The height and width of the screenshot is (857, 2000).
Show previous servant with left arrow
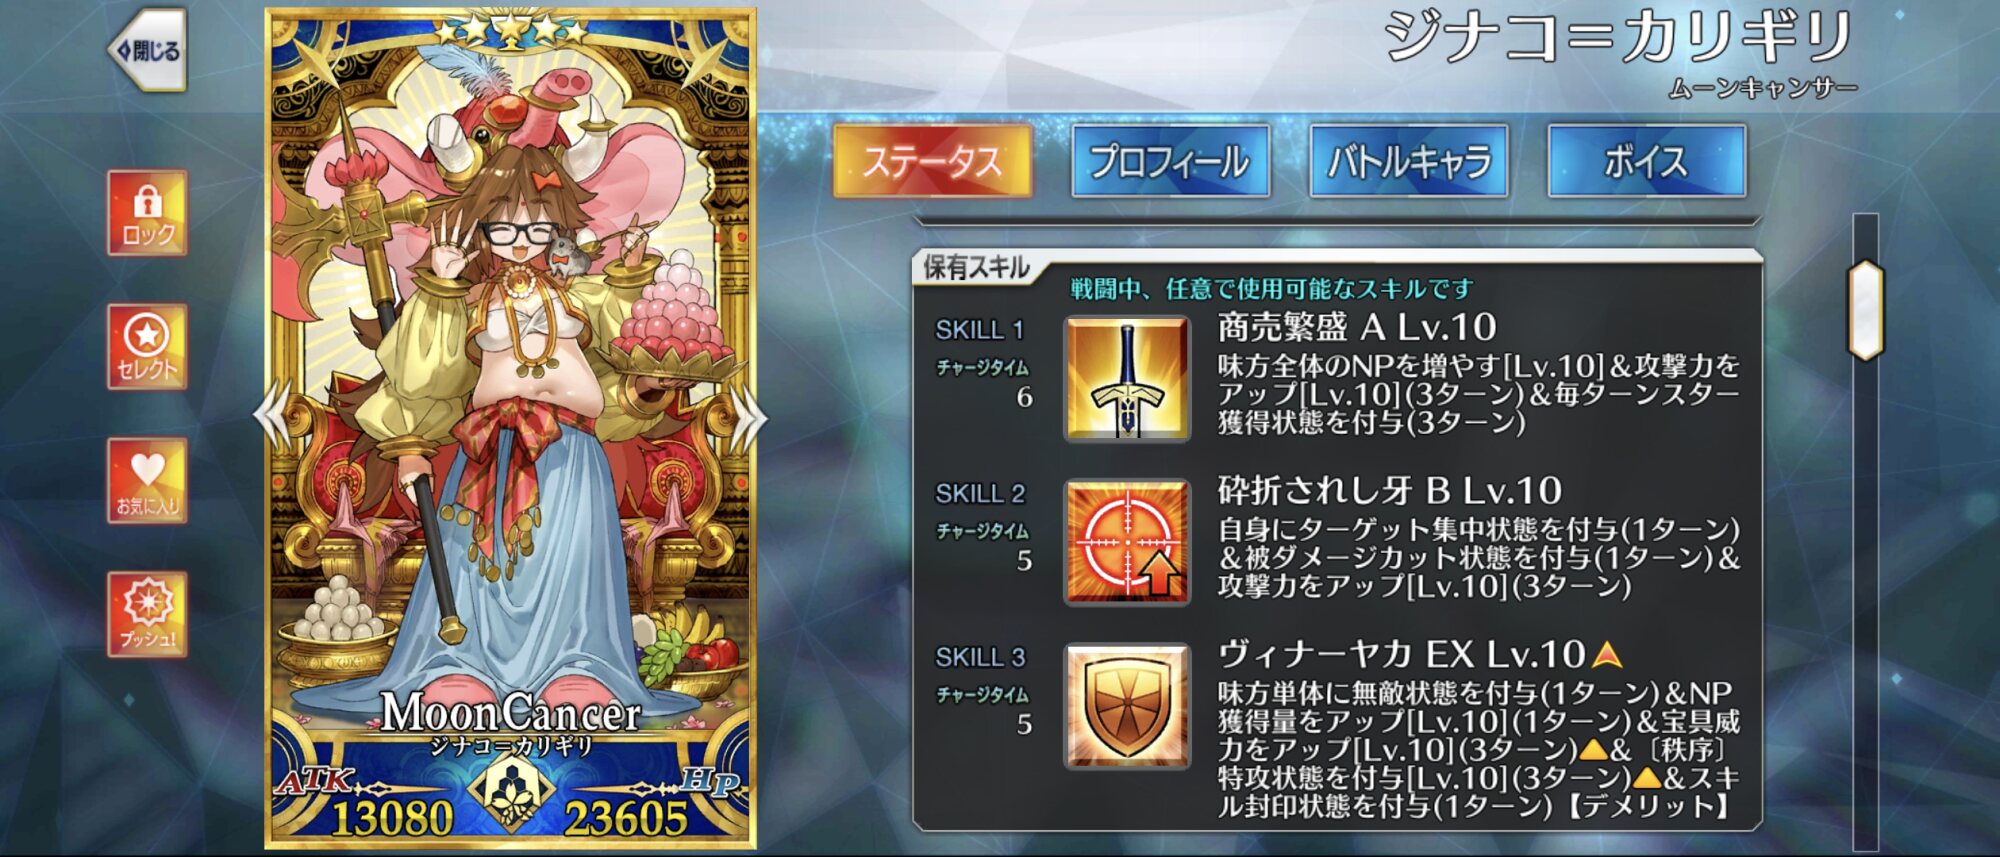tap(273, 413)
